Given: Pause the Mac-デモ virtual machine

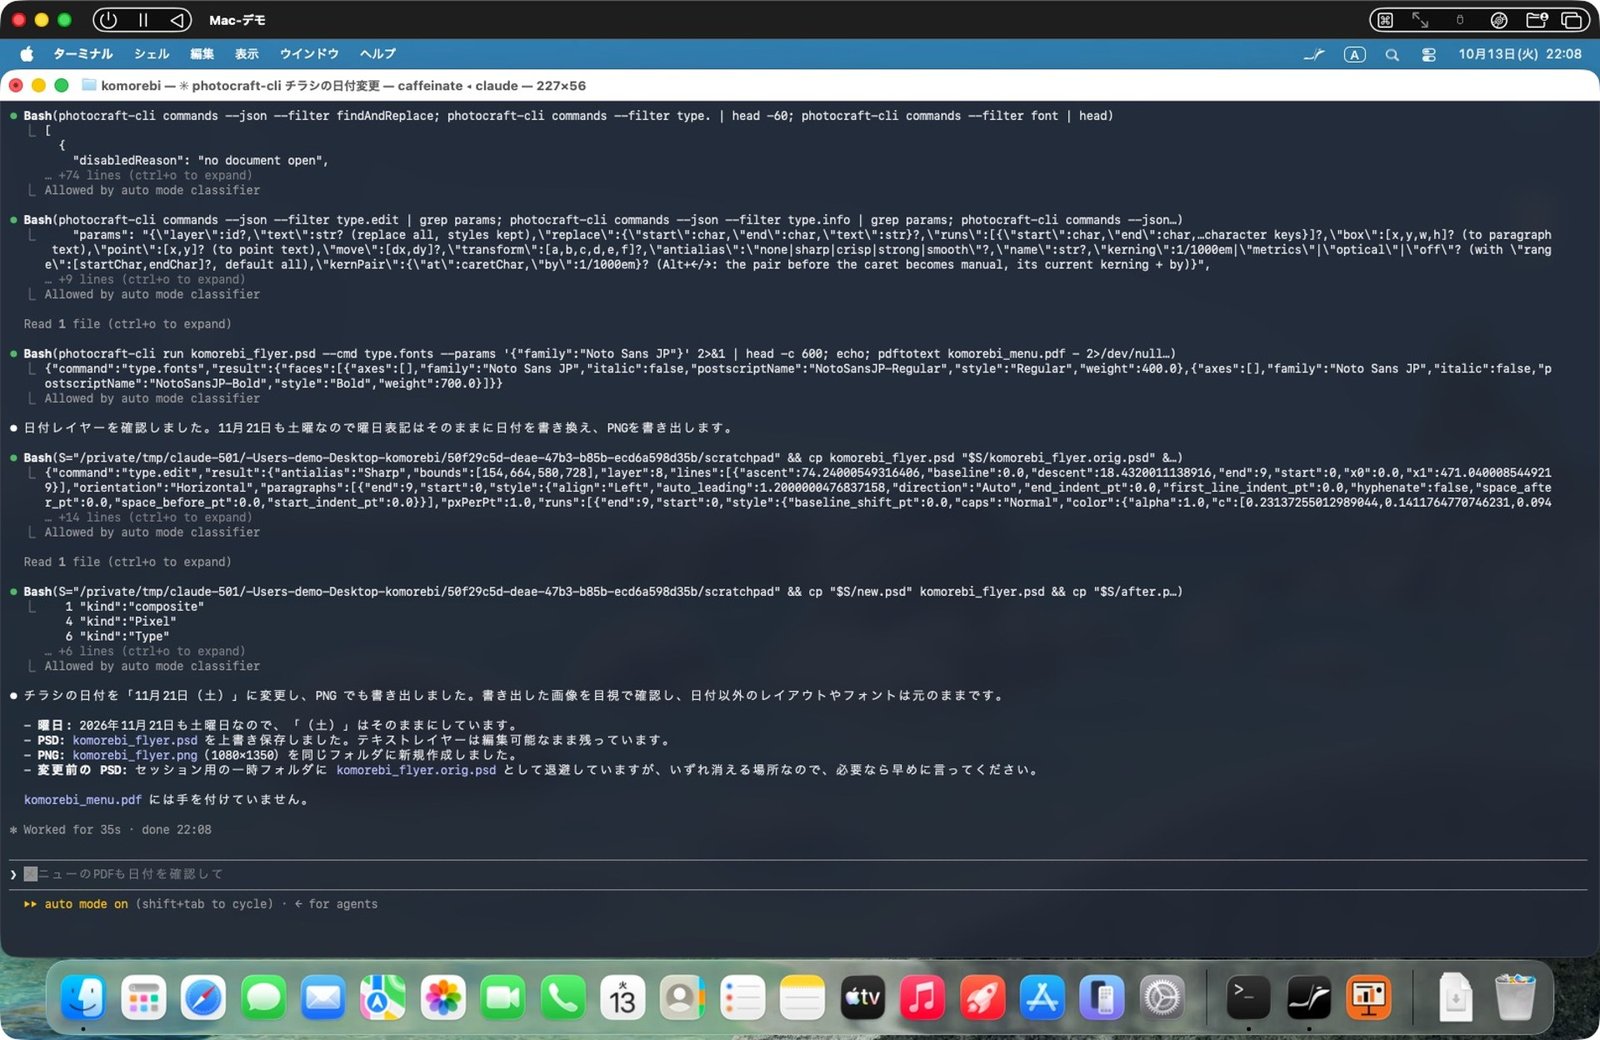Looking at the screenshot, I should coord(143,20).
